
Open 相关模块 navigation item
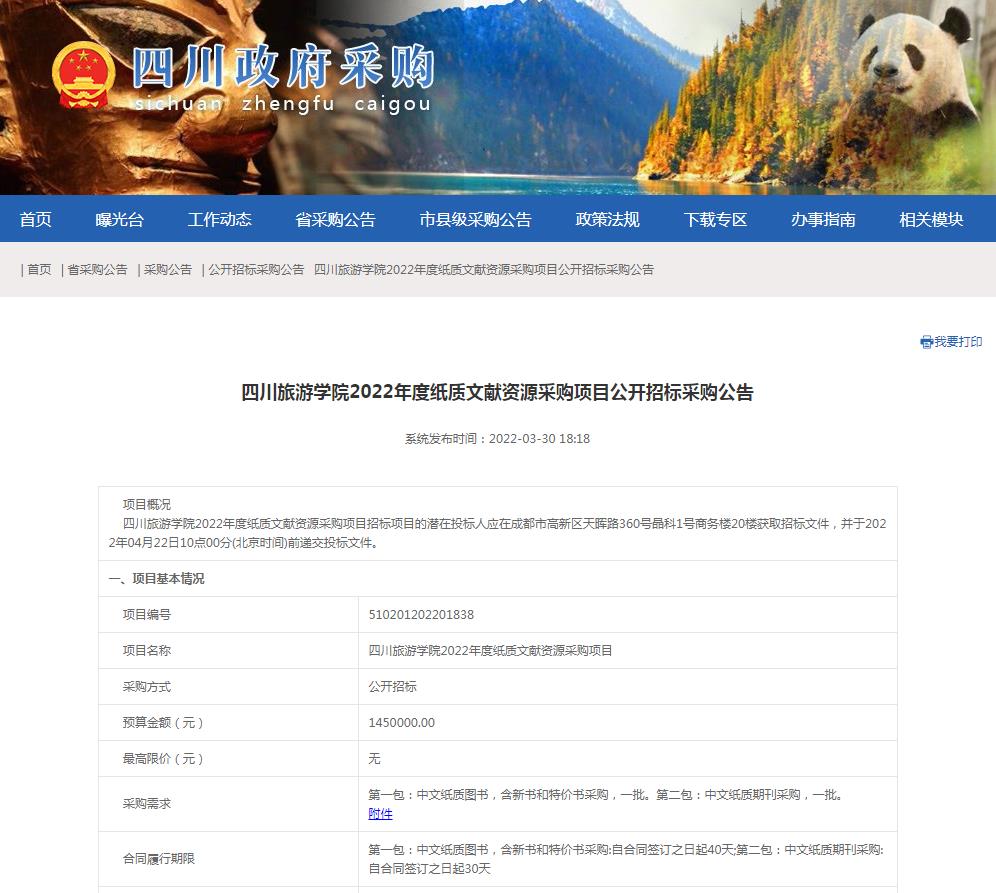click(931, 219)
